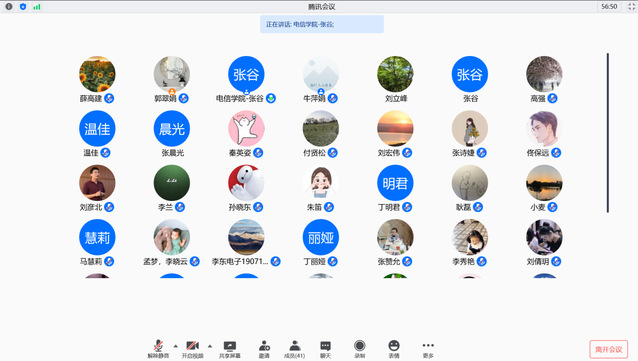Open the share screen (共享屏幕) tool
The width and height of the screenshot is (638, 361).
[230, 349]
